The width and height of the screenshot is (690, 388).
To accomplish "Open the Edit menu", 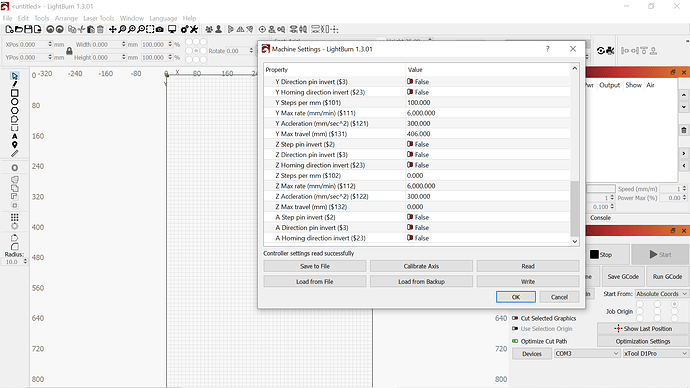I will tap(23, 18).
